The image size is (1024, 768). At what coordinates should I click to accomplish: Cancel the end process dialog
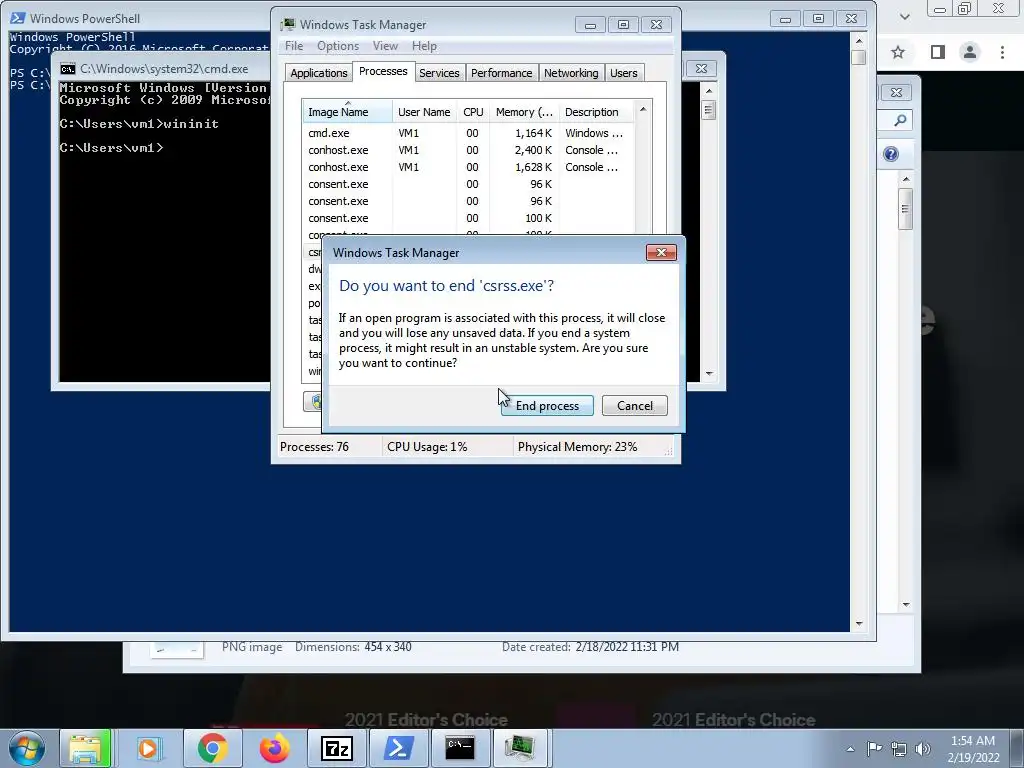(634, 406)
